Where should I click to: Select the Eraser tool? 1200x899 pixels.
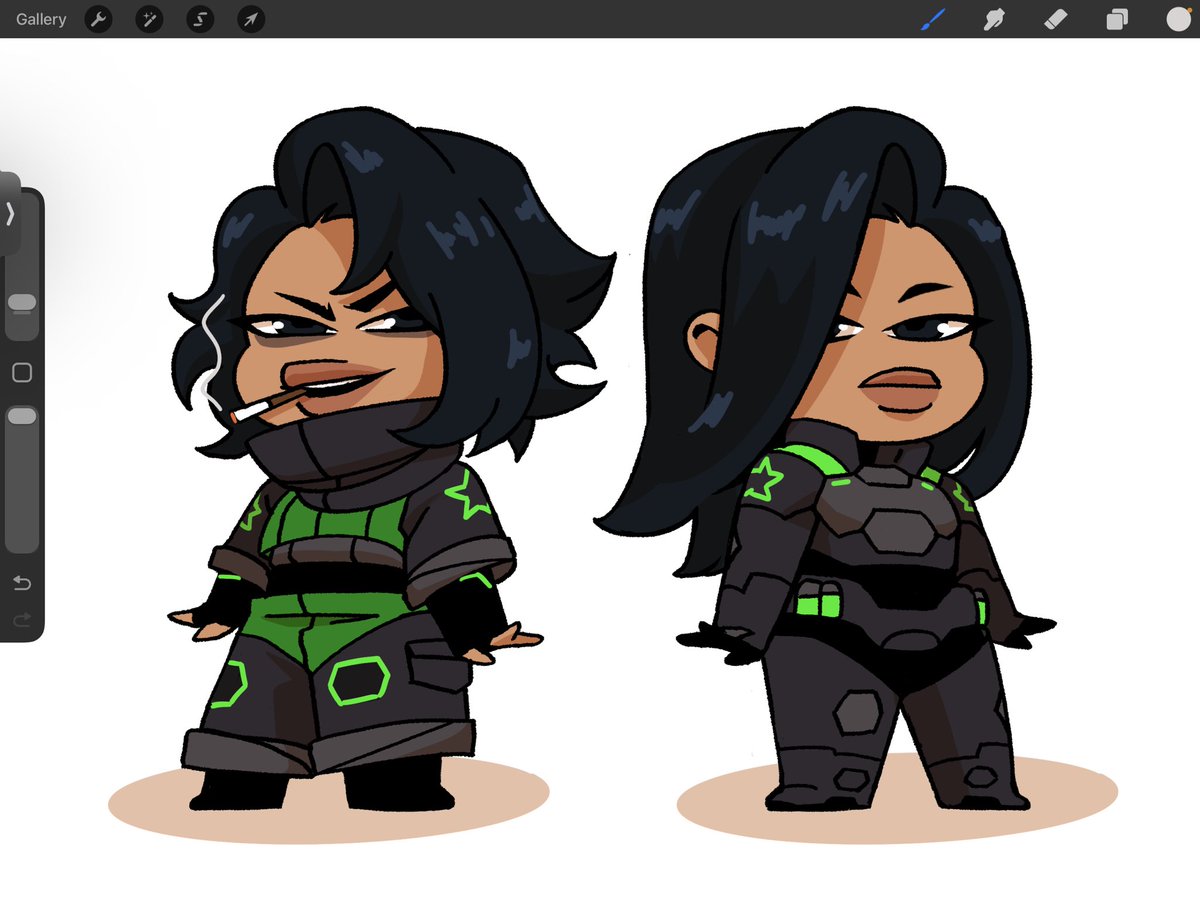click(x=1056, y=19)
